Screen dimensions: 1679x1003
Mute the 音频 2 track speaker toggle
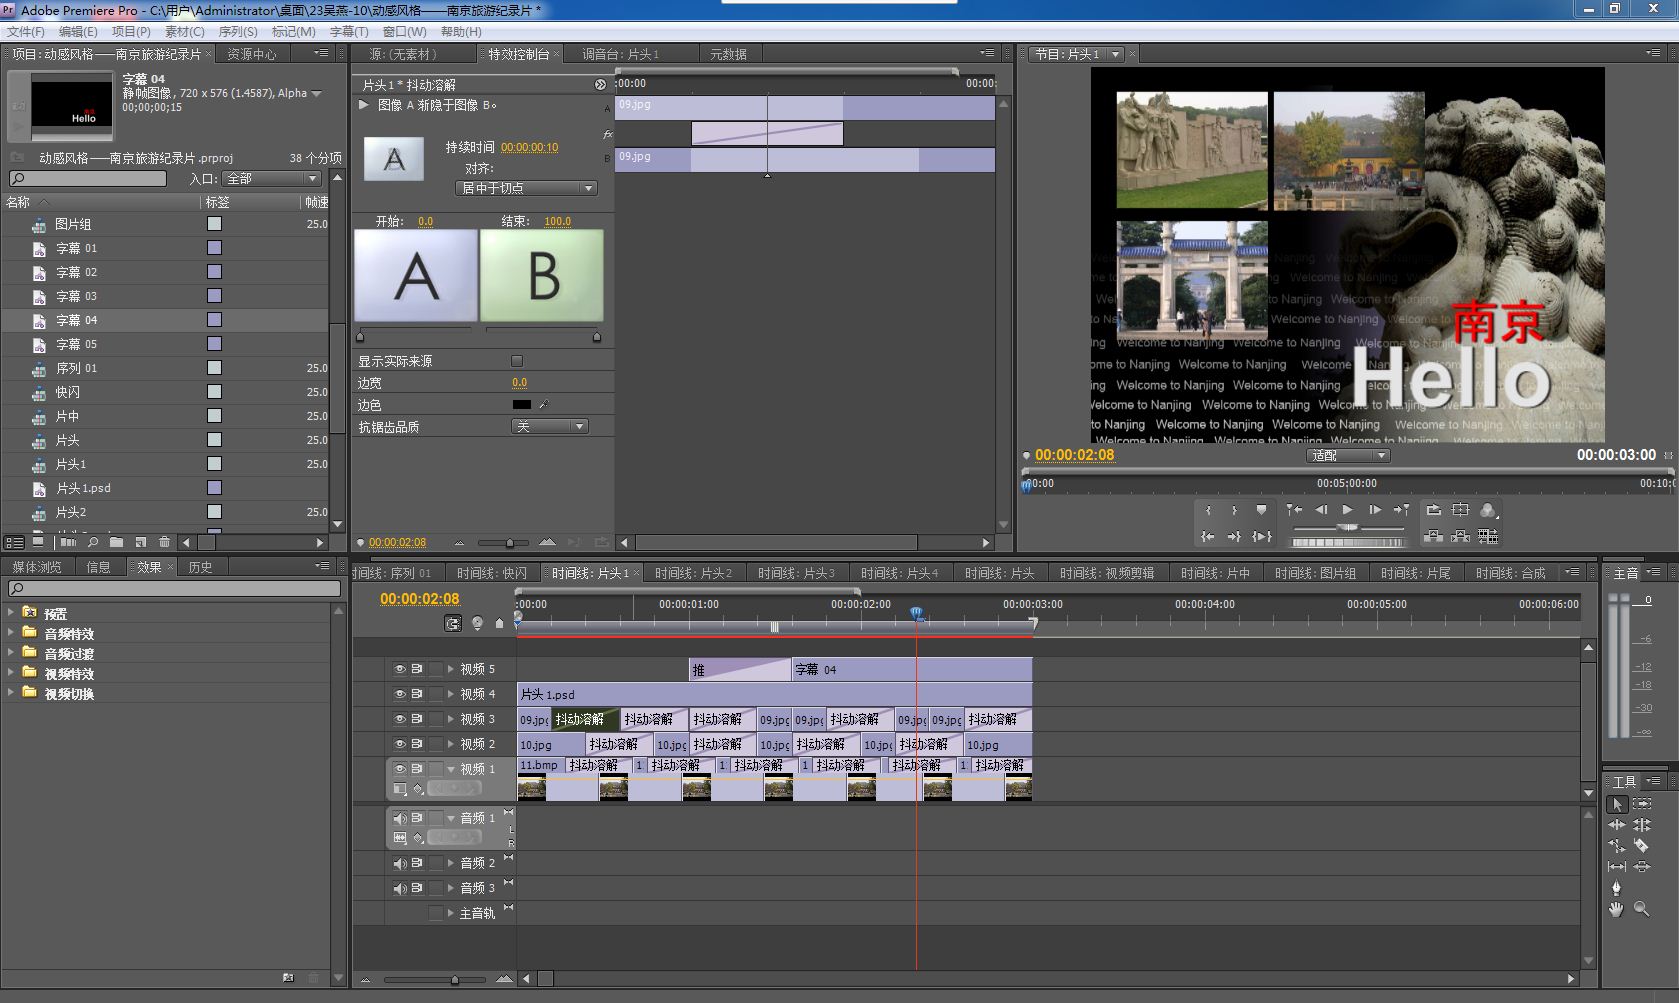(399, 863)
